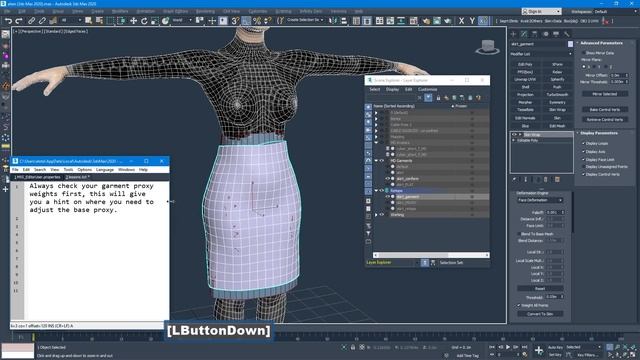Click the object color swatch beside name field
Screen dimensions: 640x360
[x=570, y=44]
